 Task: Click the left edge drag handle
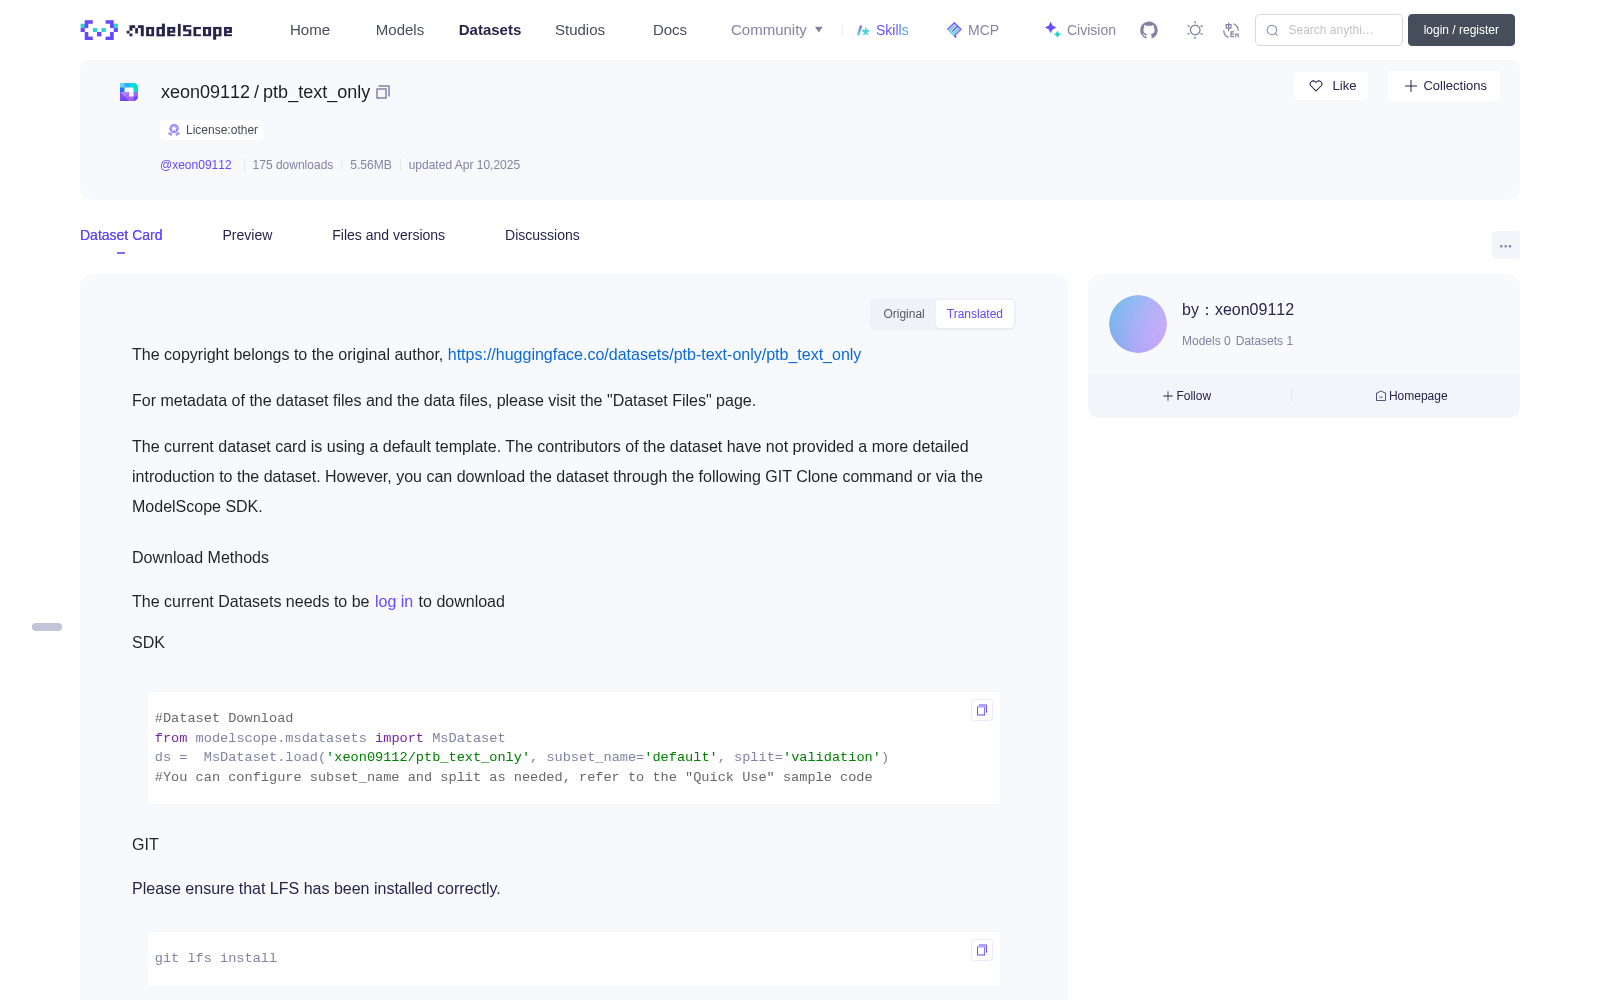(47, 627)
